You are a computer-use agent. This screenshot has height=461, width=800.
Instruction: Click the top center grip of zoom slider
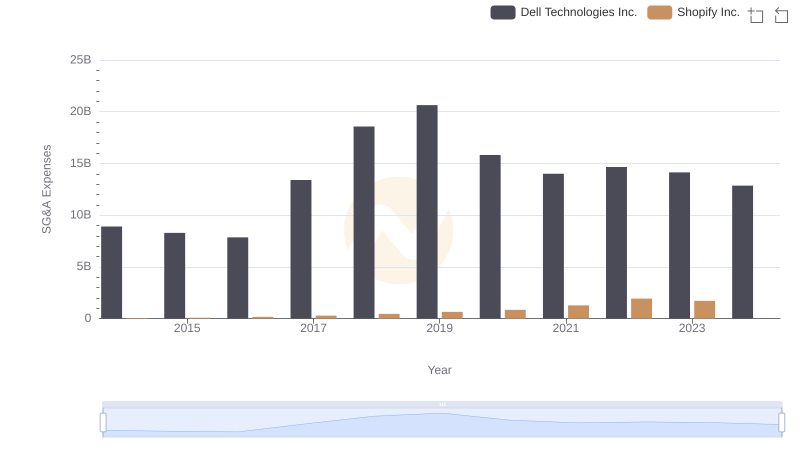point(442,404)
